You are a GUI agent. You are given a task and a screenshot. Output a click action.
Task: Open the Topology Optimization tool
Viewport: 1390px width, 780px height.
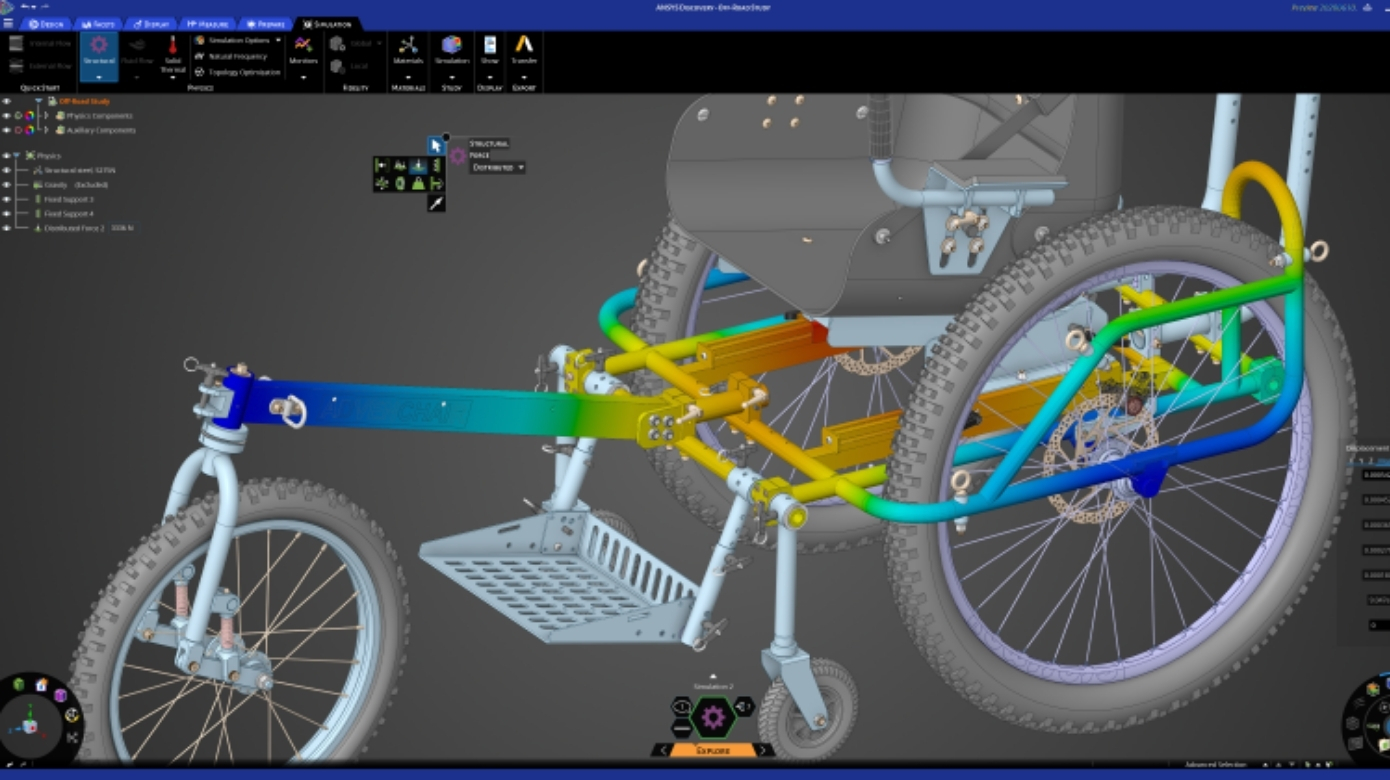(239, 73)
